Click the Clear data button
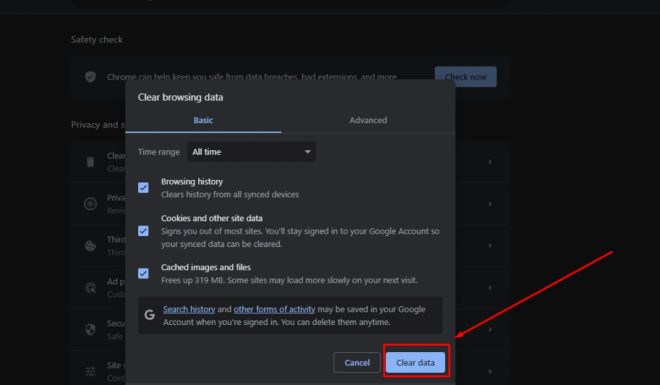 click(x=415, y=363)
